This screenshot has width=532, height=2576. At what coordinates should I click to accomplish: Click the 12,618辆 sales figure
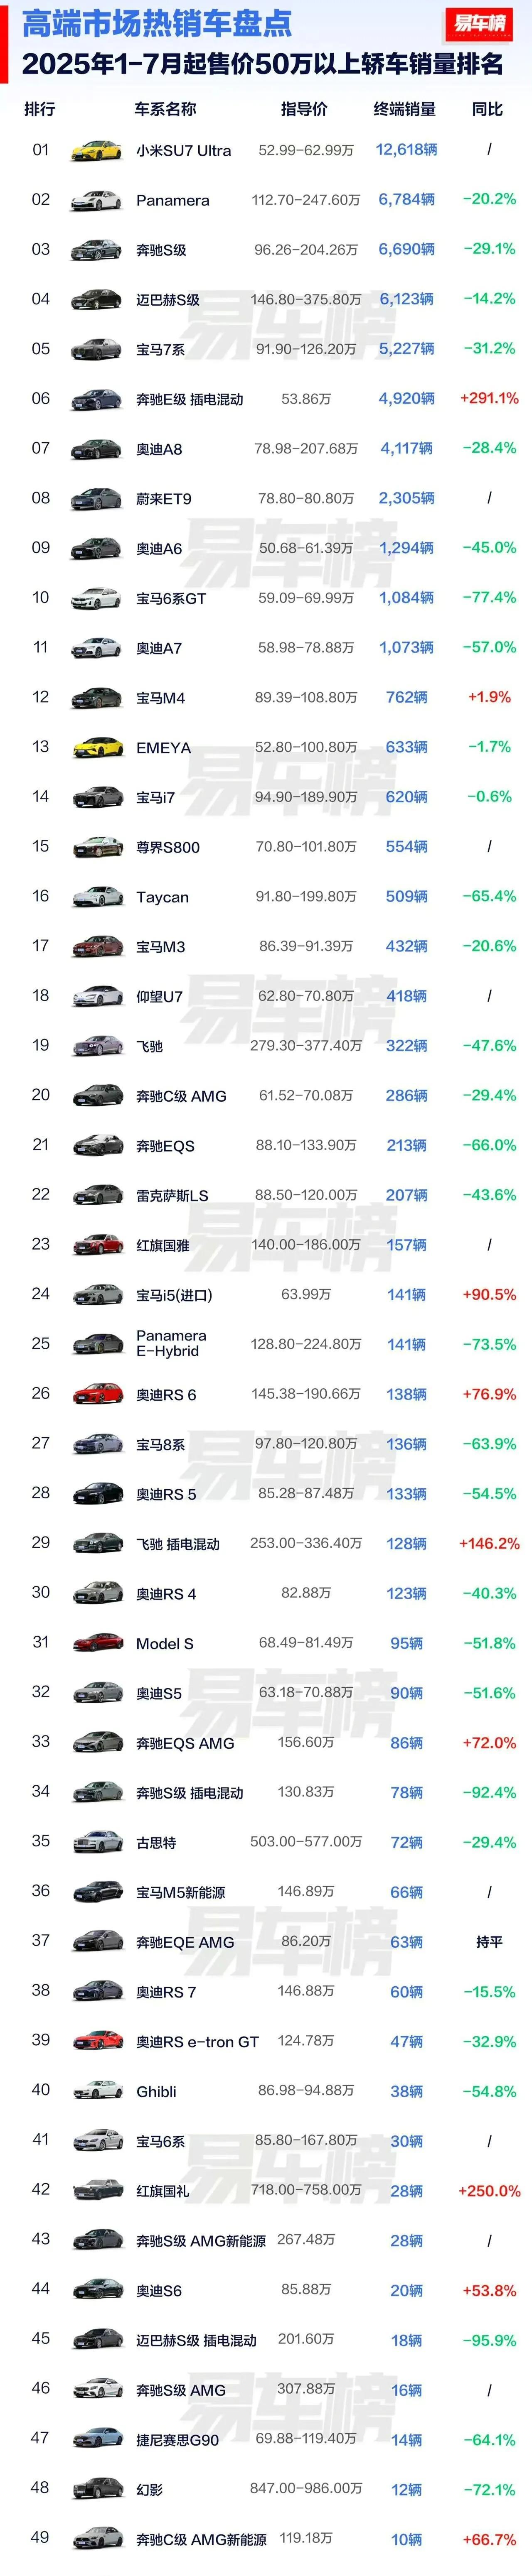pos(406,150)
